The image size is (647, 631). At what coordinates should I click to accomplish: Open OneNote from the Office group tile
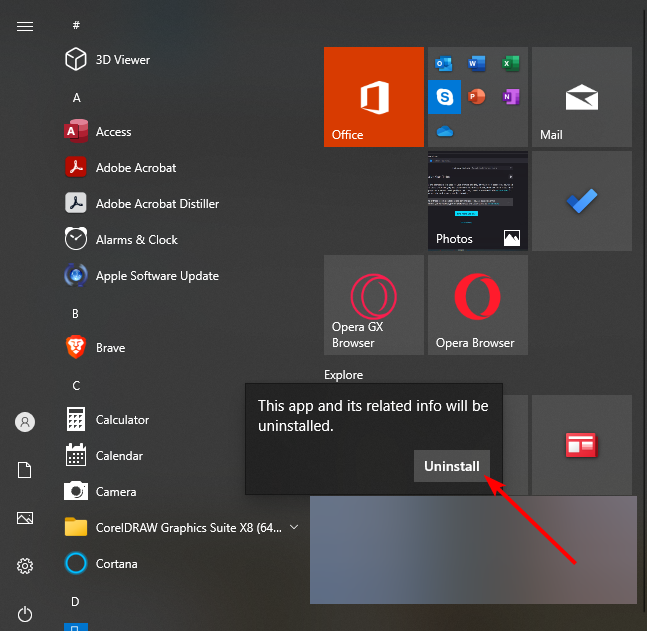pyautogui.click(x=511, y=97)
